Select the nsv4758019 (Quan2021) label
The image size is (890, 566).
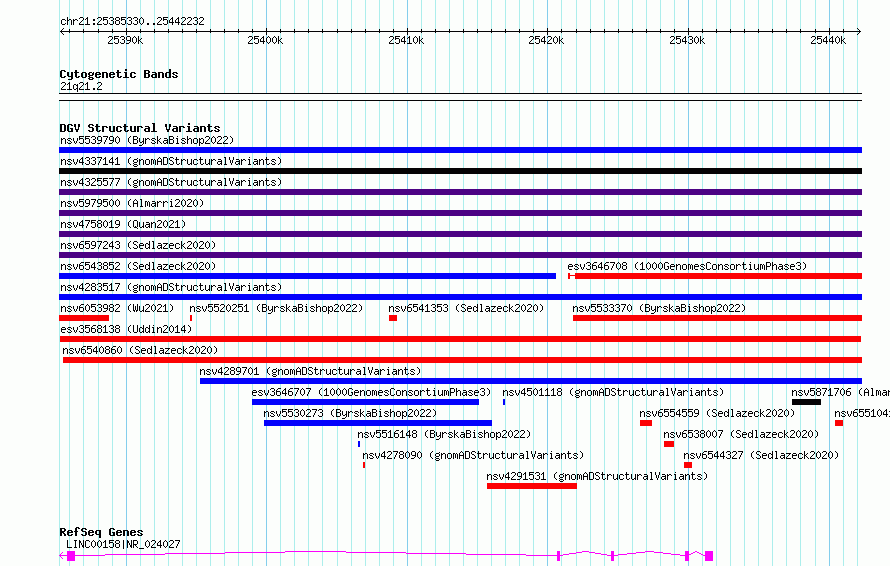point(123,224)
